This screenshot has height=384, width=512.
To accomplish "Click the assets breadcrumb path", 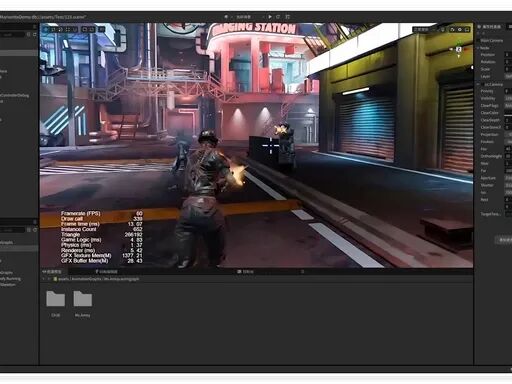I will 99,279.
